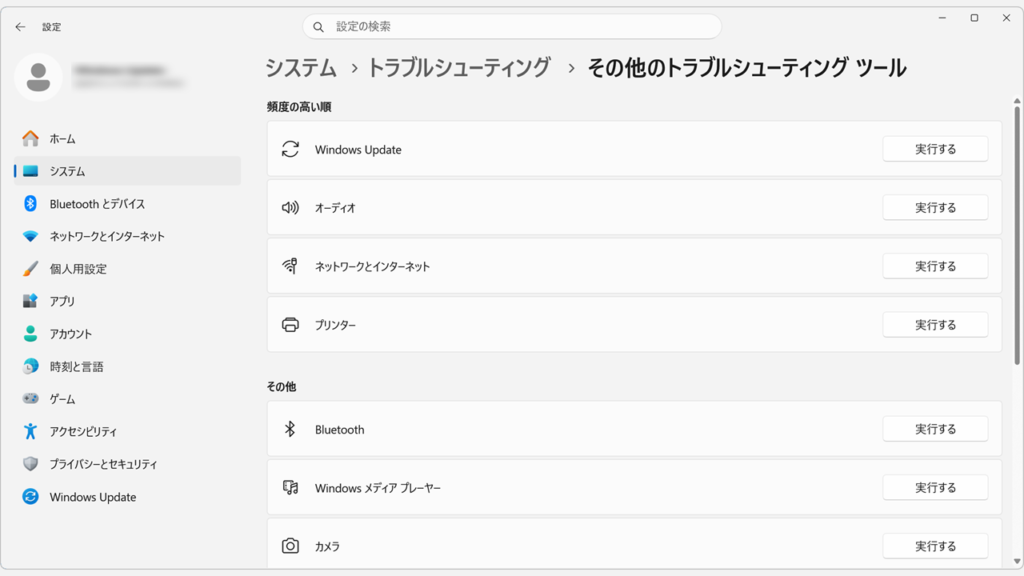This screenshot has height=576, width=1024.
Task: Click the ゲーム controller icon in the sidebar
Action: (x=31, y=398)
